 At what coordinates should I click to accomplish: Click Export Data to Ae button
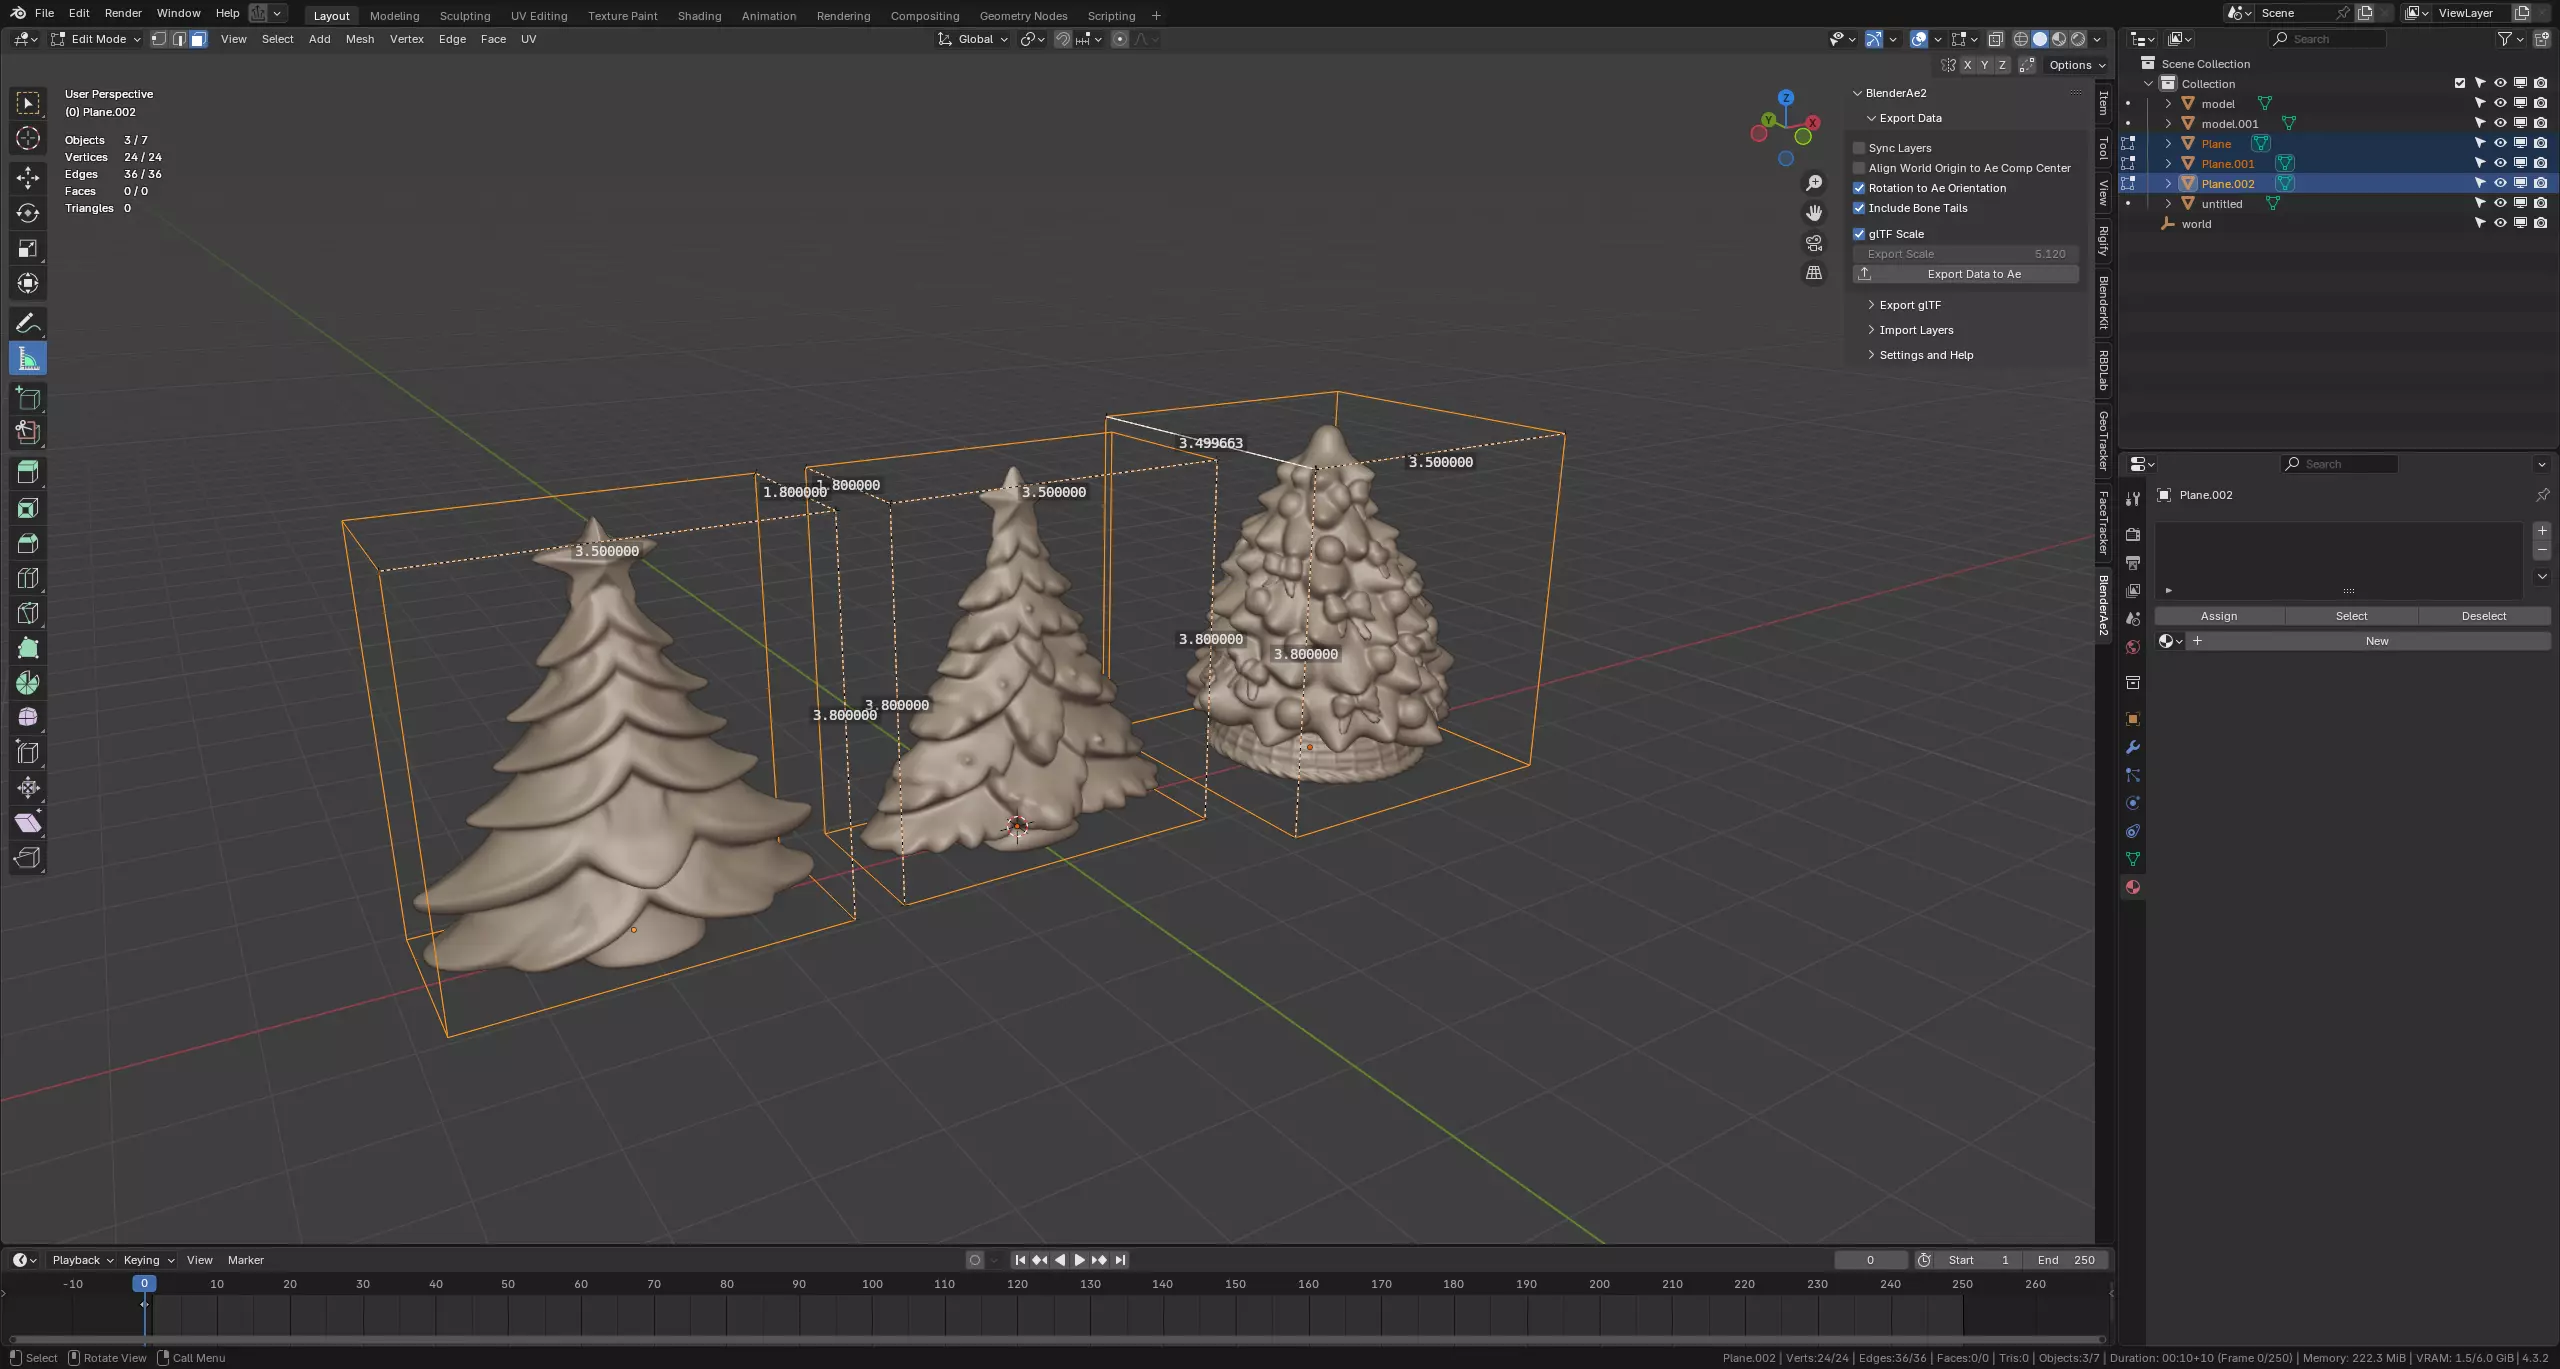click(x=1966, y=274)
